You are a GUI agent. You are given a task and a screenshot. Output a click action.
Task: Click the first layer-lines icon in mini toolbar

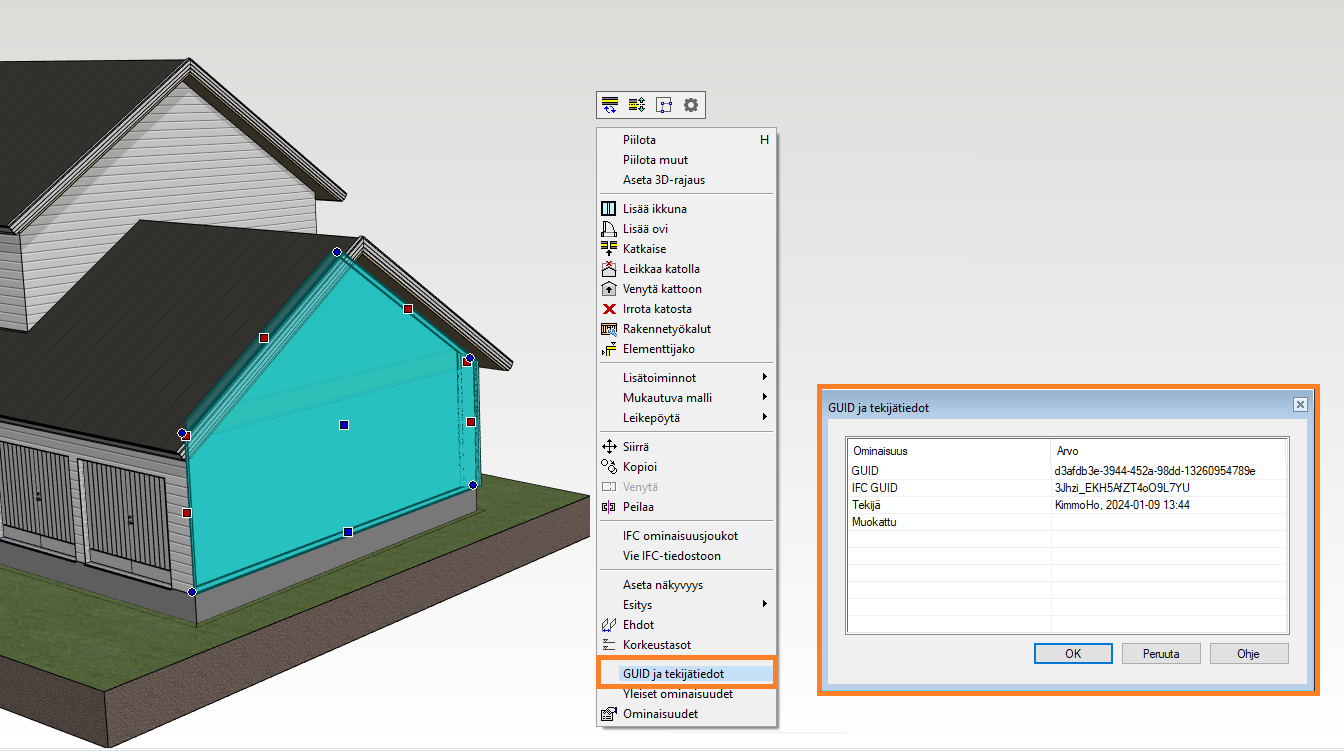[x=609, y=104]
